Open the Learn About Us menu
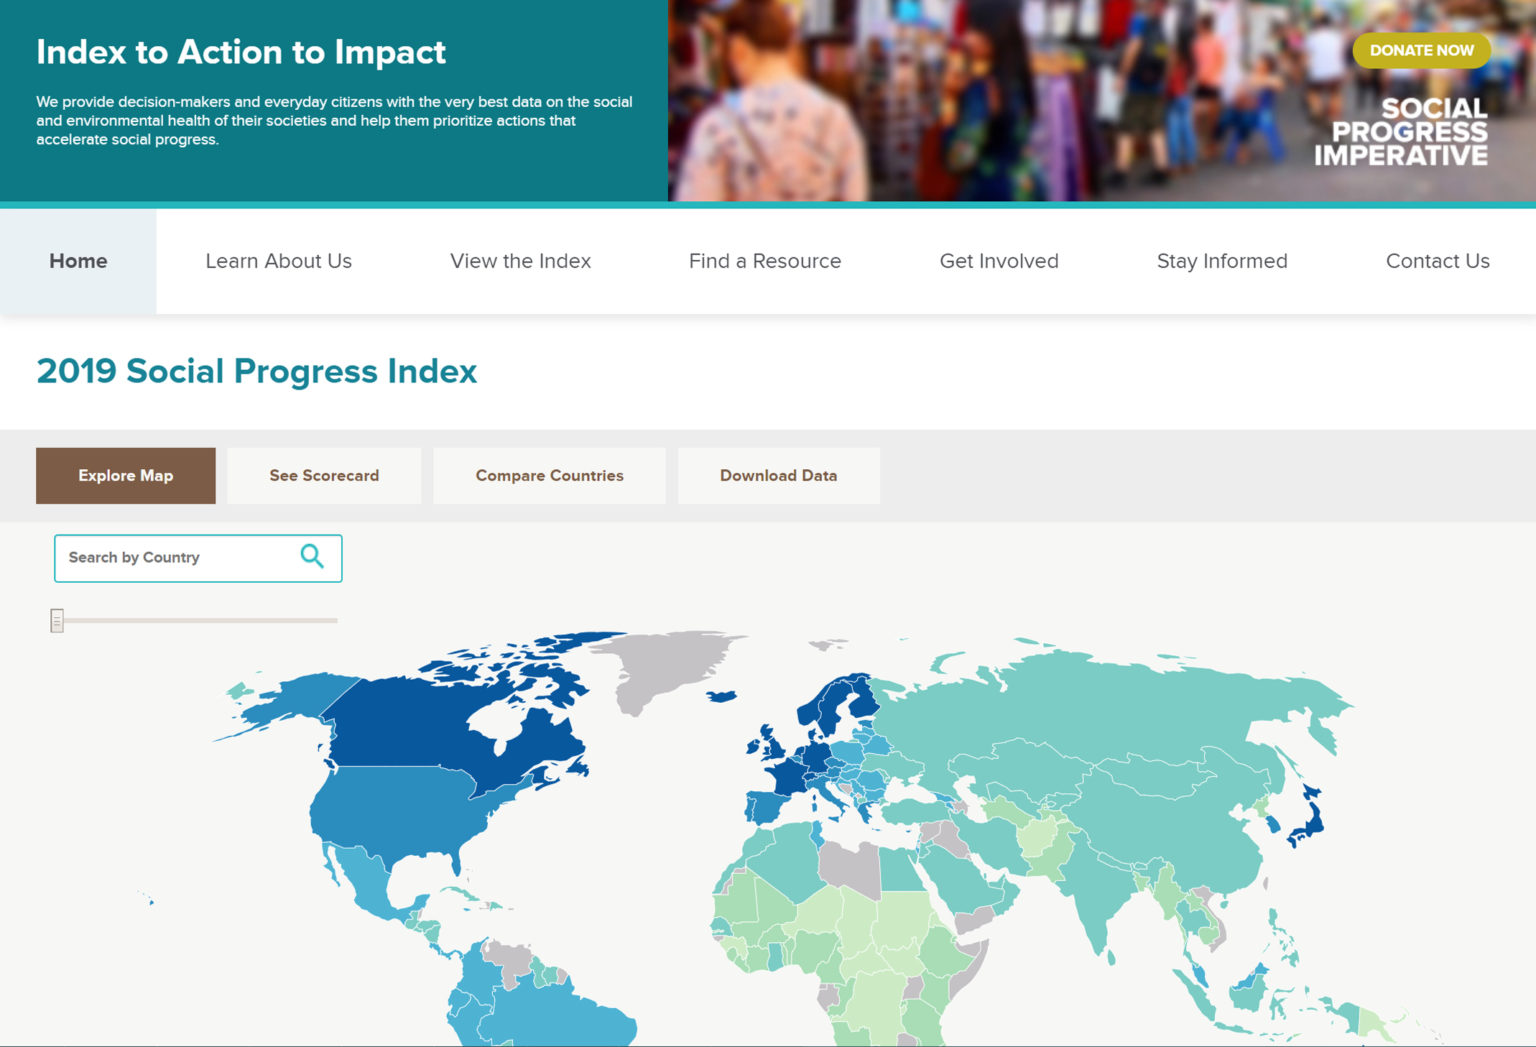This screenshot has width=1536, height=1047. (x=278, y=261)
